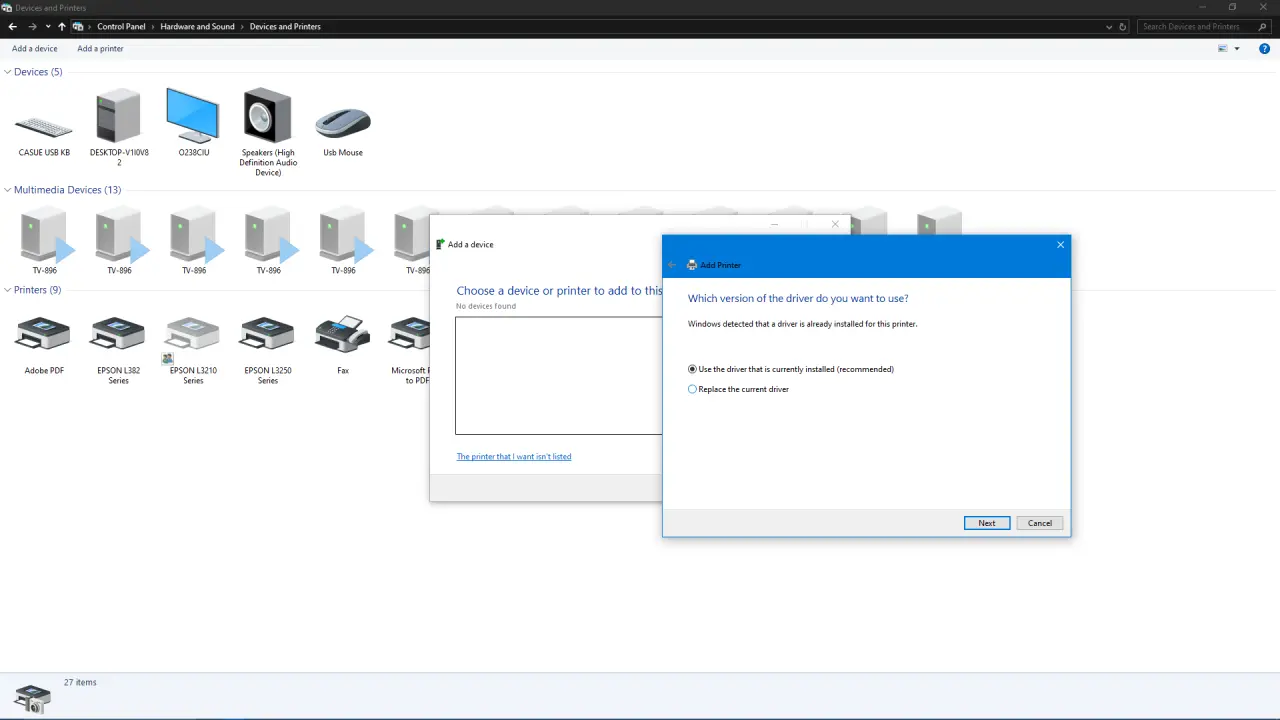Viewport: 1280px width, 720px height.
Task: Click the empty device list box
Action: [x=559, y=376]
